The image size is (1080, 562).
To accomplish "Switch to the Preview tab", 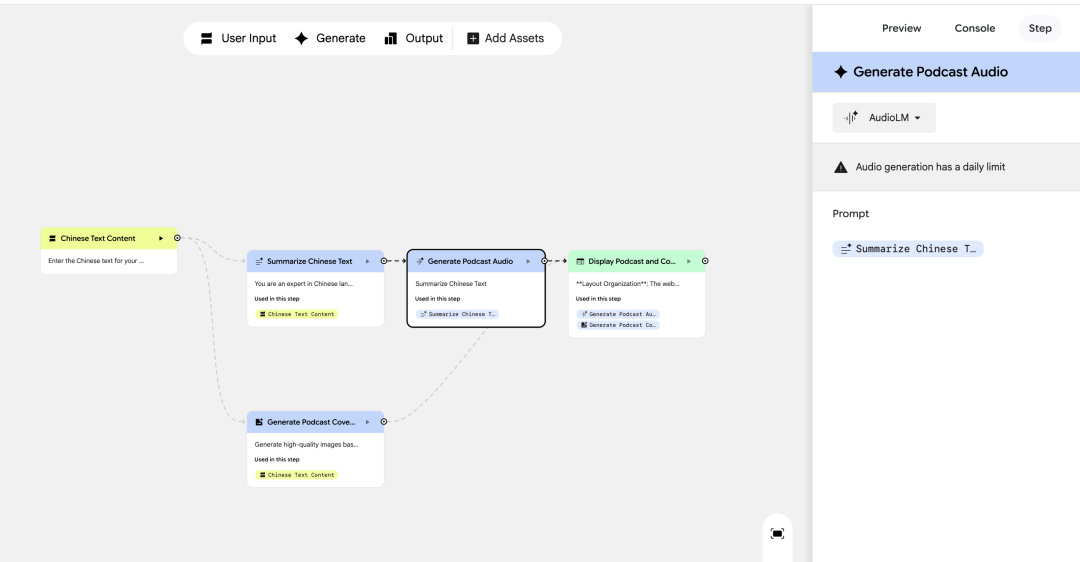I will 901,28.
